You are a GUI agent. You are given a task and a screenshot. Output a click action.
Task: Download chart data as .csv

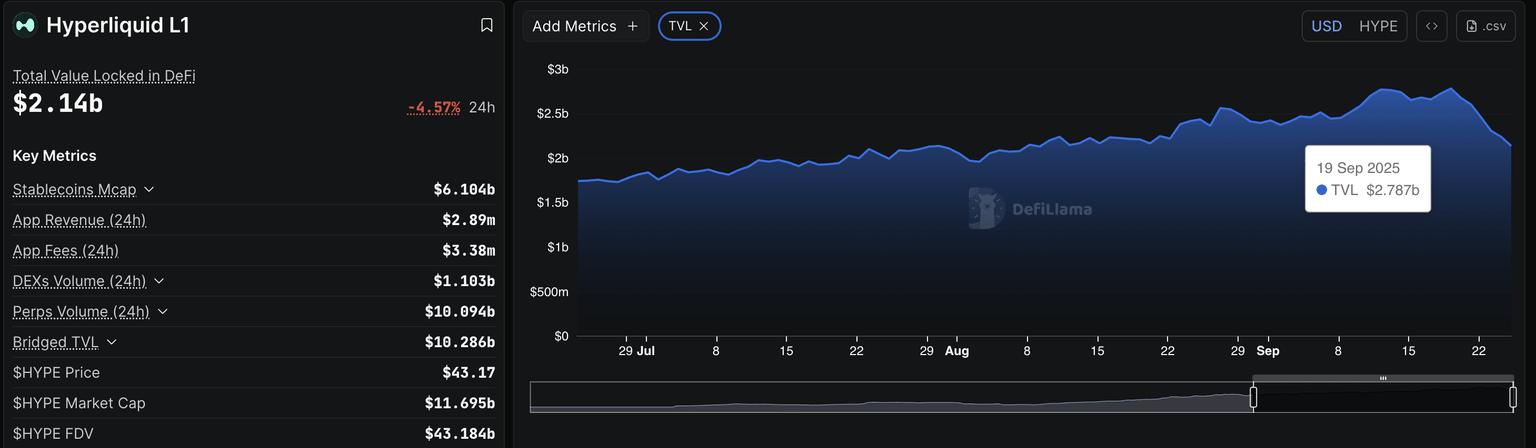pos(1485,26)
